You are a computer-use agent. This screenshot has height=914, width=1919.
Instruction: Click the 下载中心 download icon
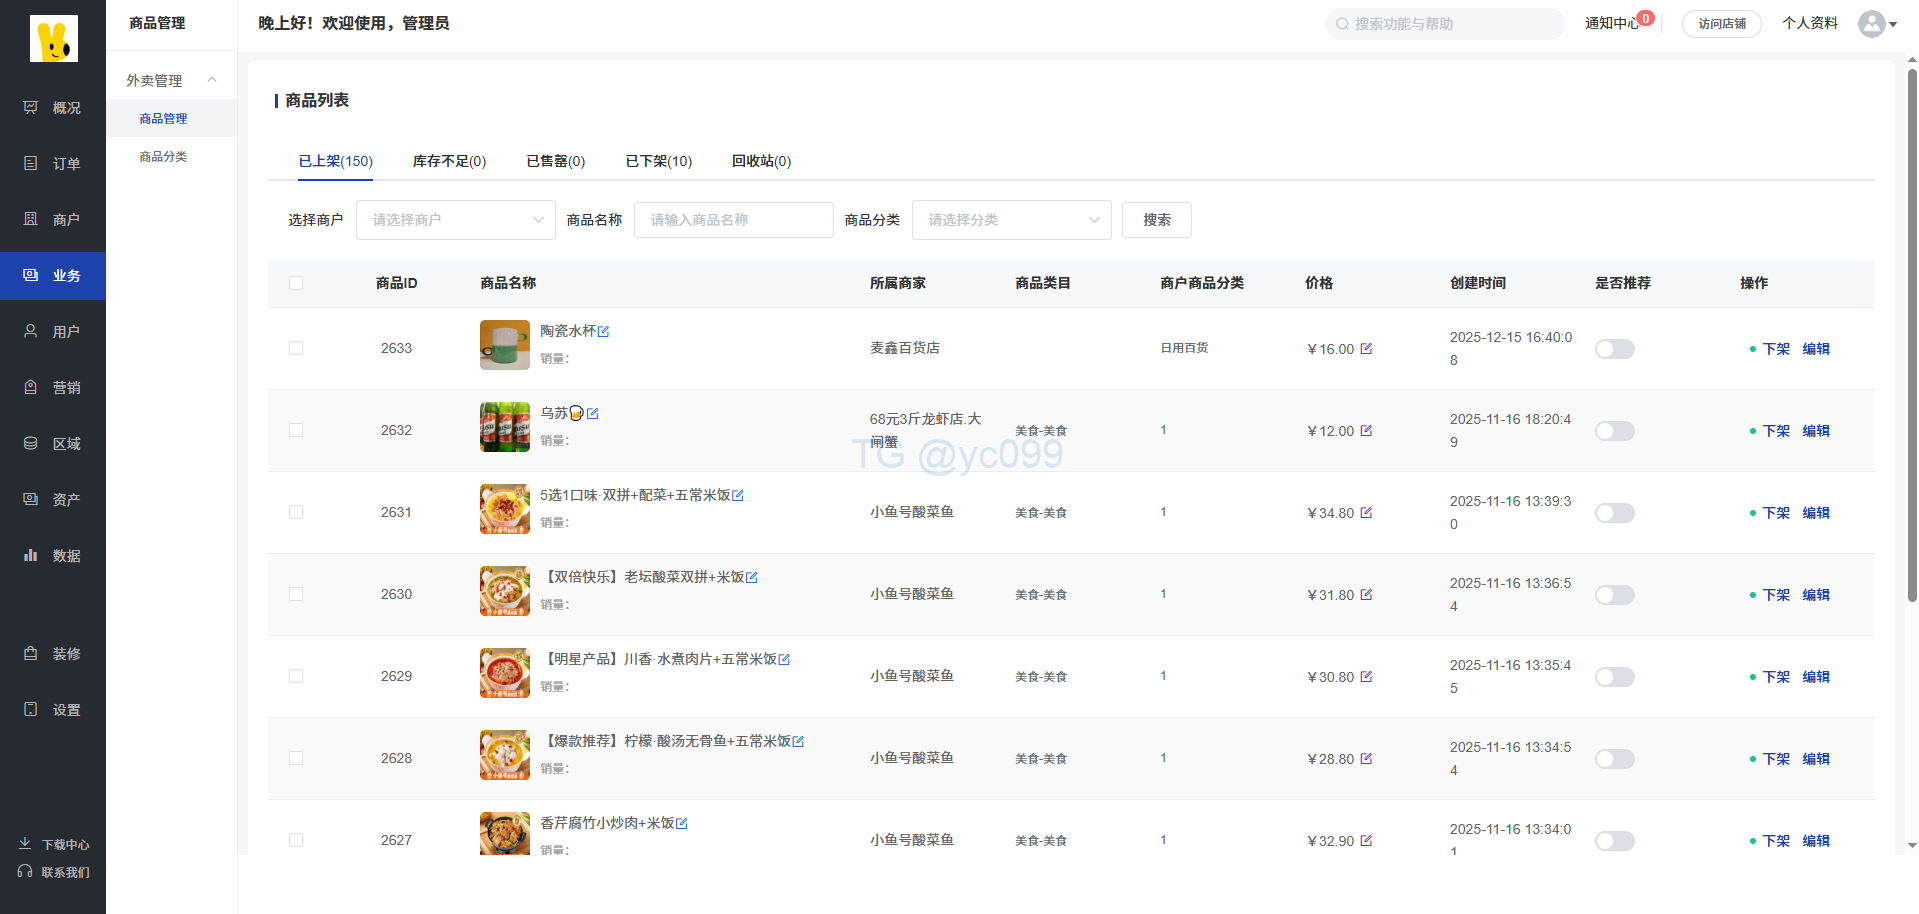pos(25,844)
